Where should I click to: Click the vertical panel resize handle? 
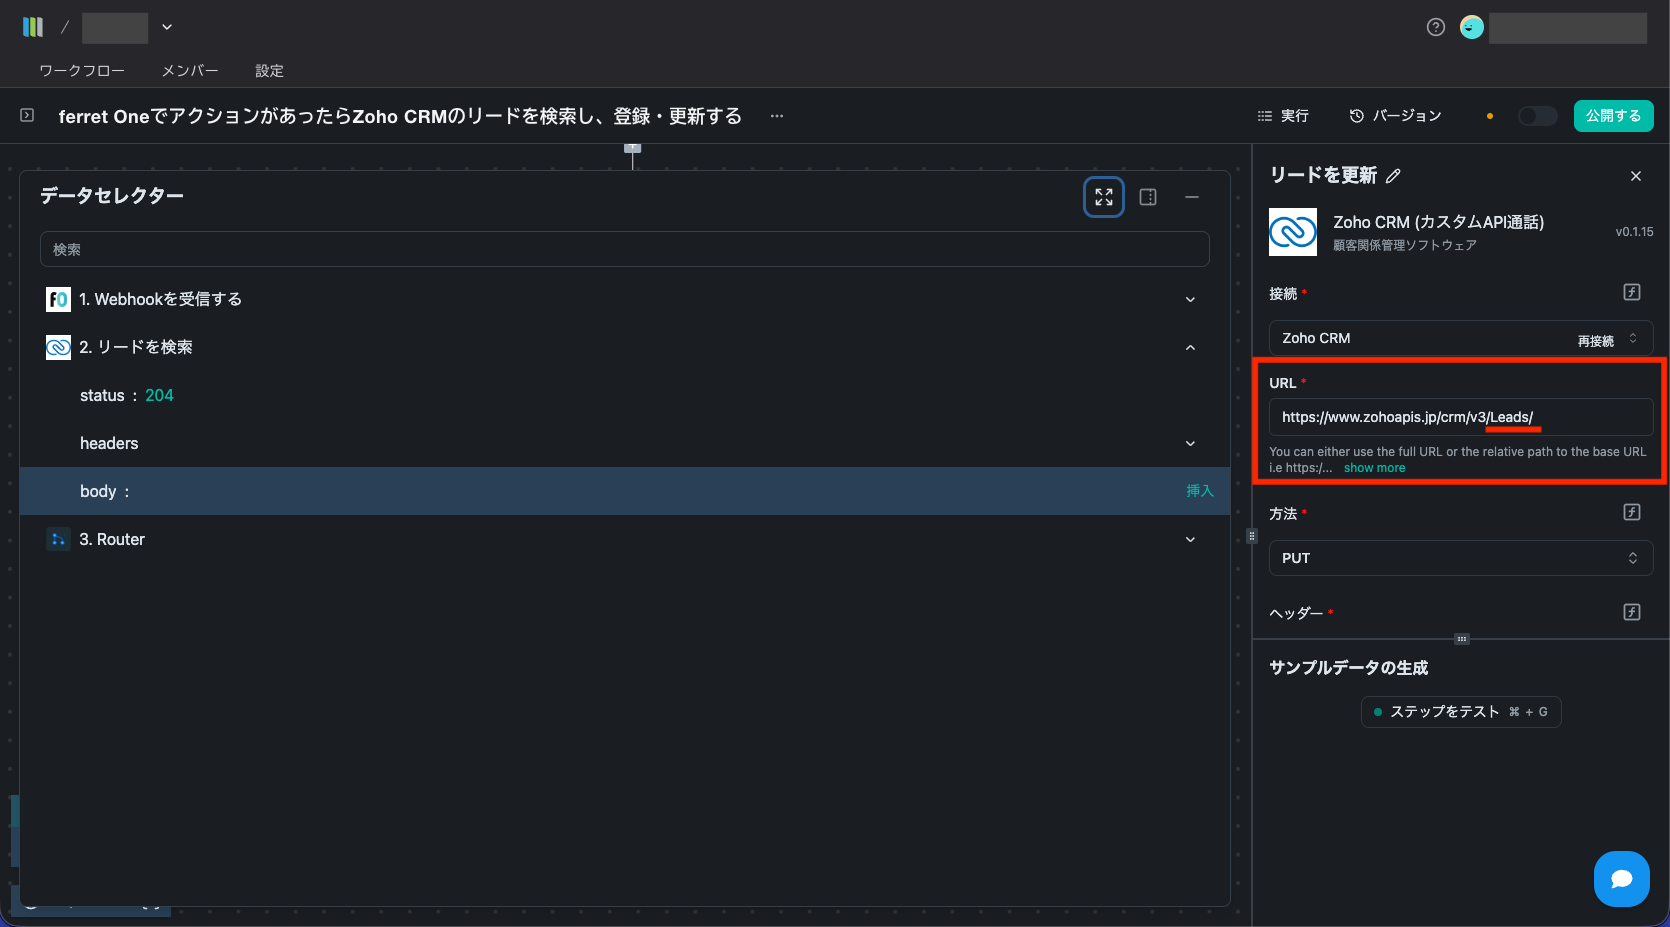point(1252,536)
